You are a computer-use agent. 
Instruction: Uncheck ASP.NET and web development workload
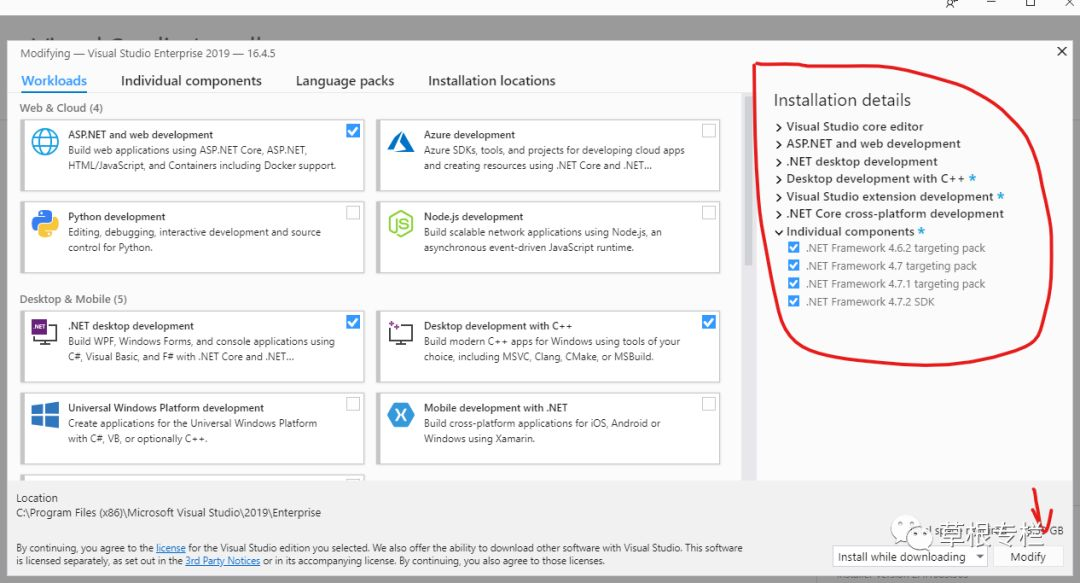click(x=353, y=130)
